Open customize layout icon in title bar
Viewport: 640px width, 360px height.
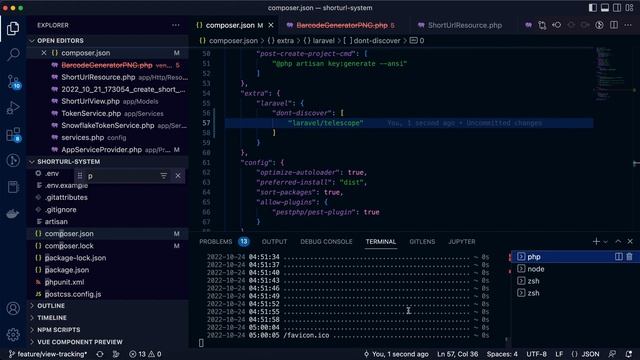click(x=629, y=8)
